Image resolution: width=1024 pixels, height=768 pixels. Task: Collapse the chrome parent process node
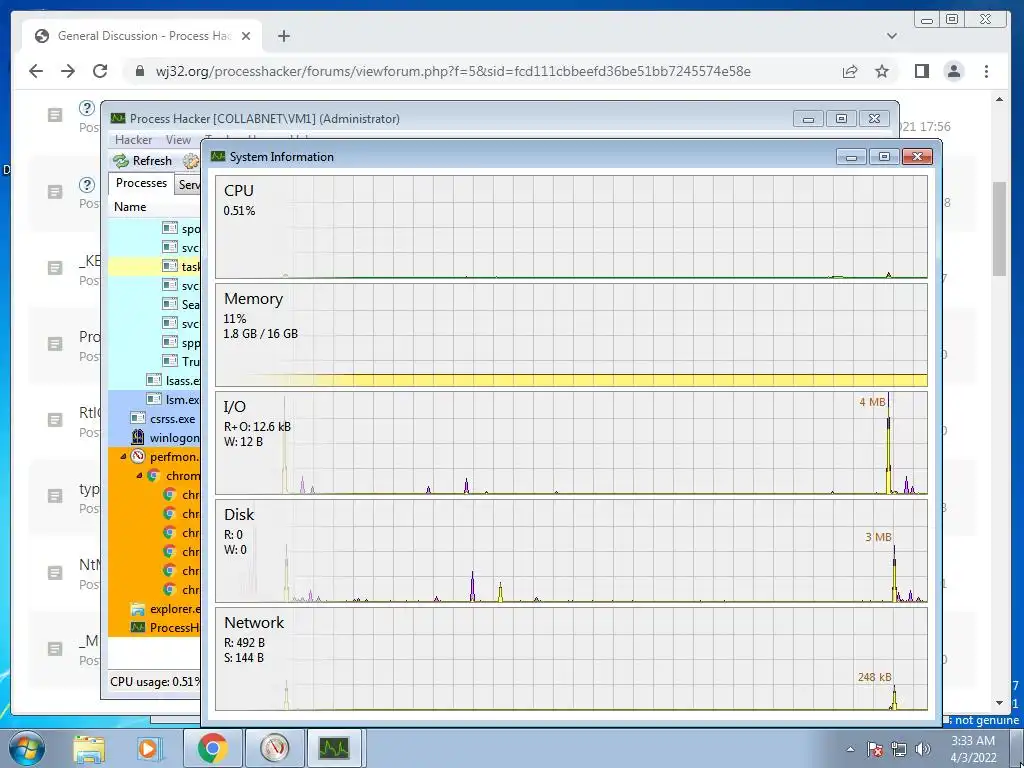138,475
